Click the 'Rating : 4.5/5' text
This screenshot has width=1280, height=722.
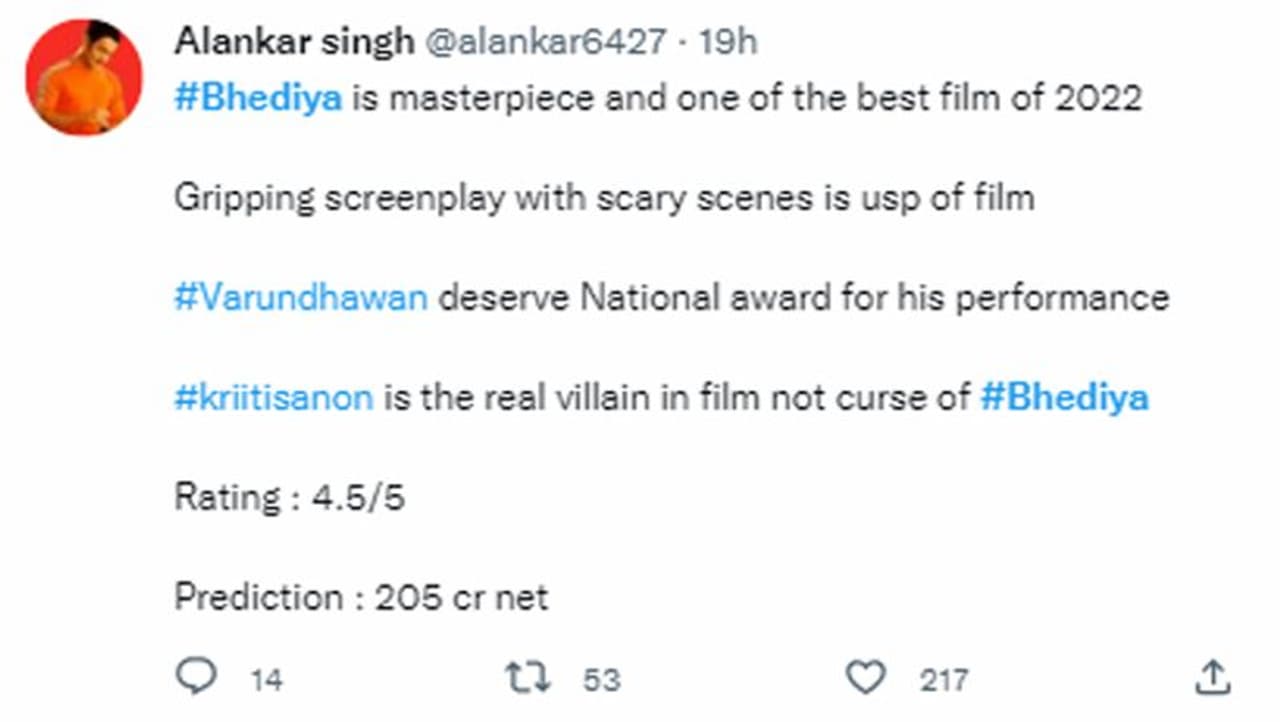click(289, 498)
